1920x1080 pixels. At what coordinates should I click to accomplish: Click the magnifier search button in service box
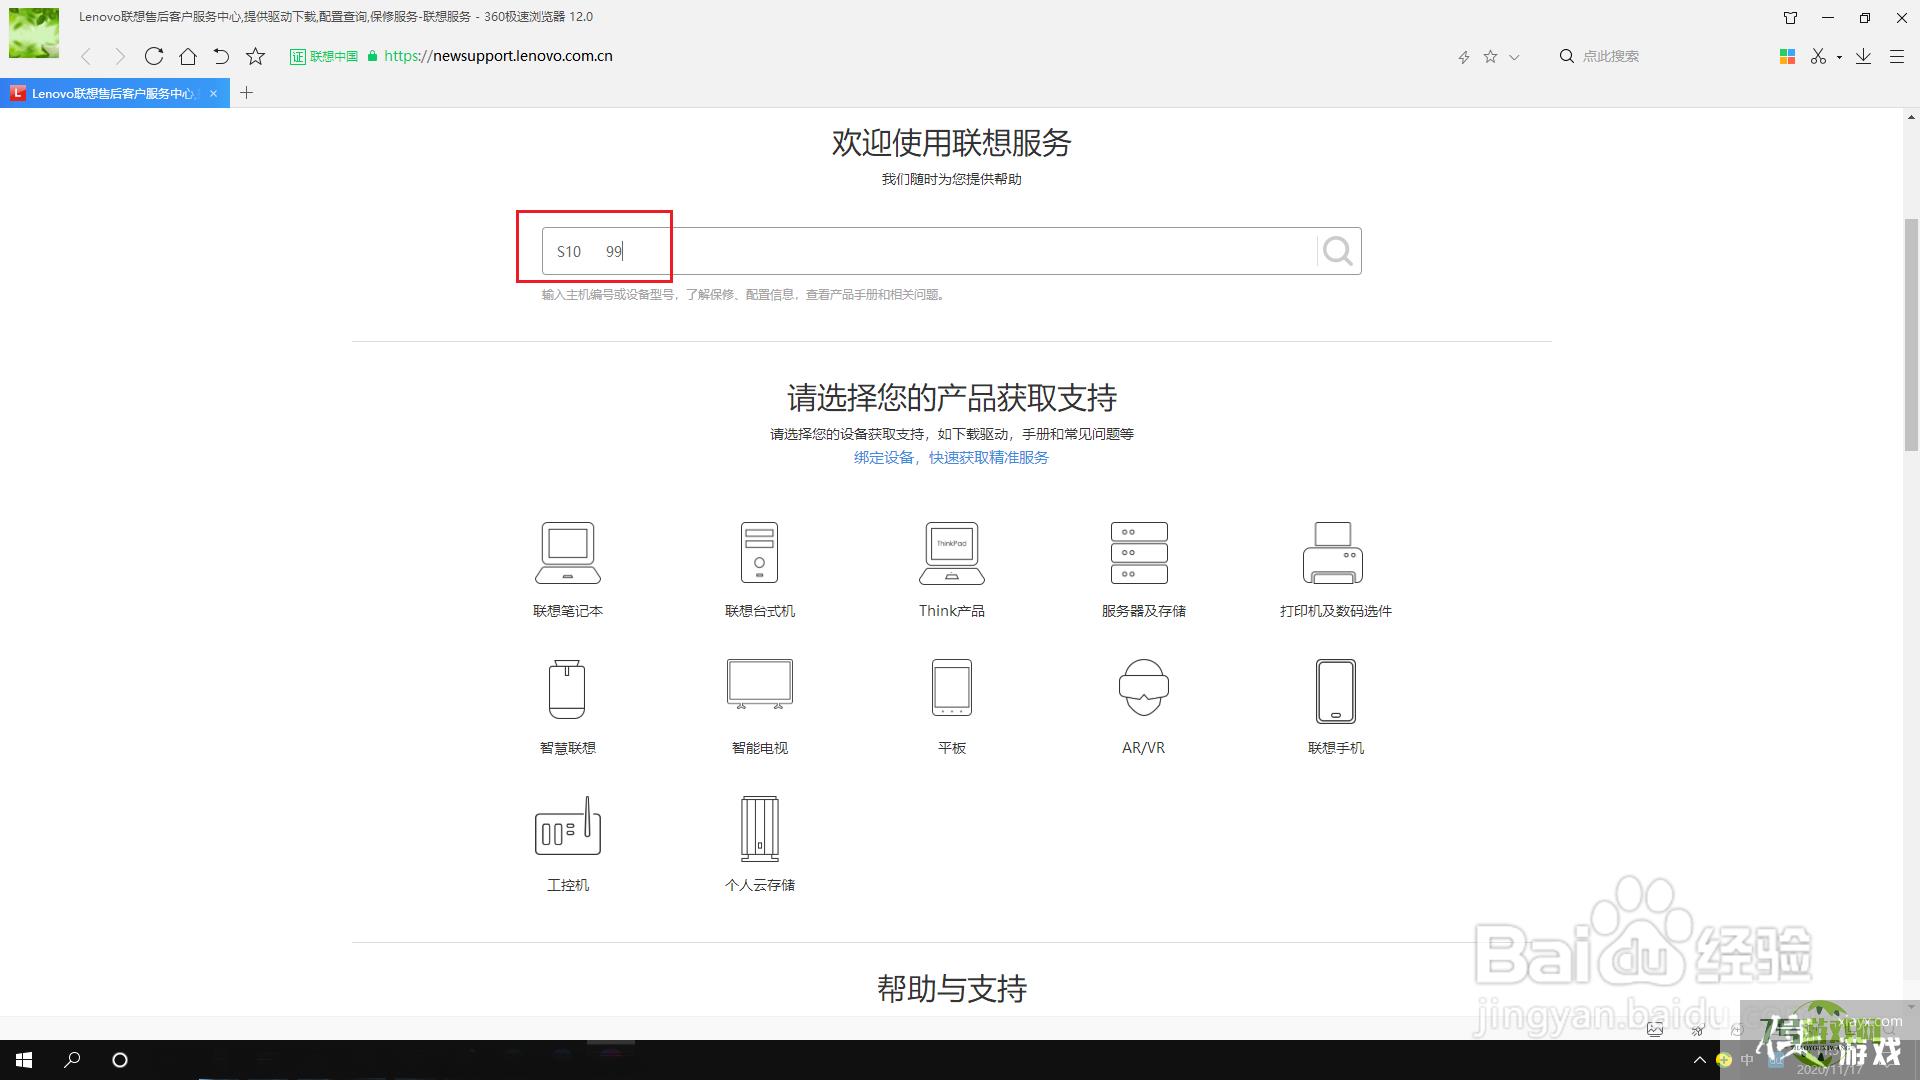point(1338,251)
